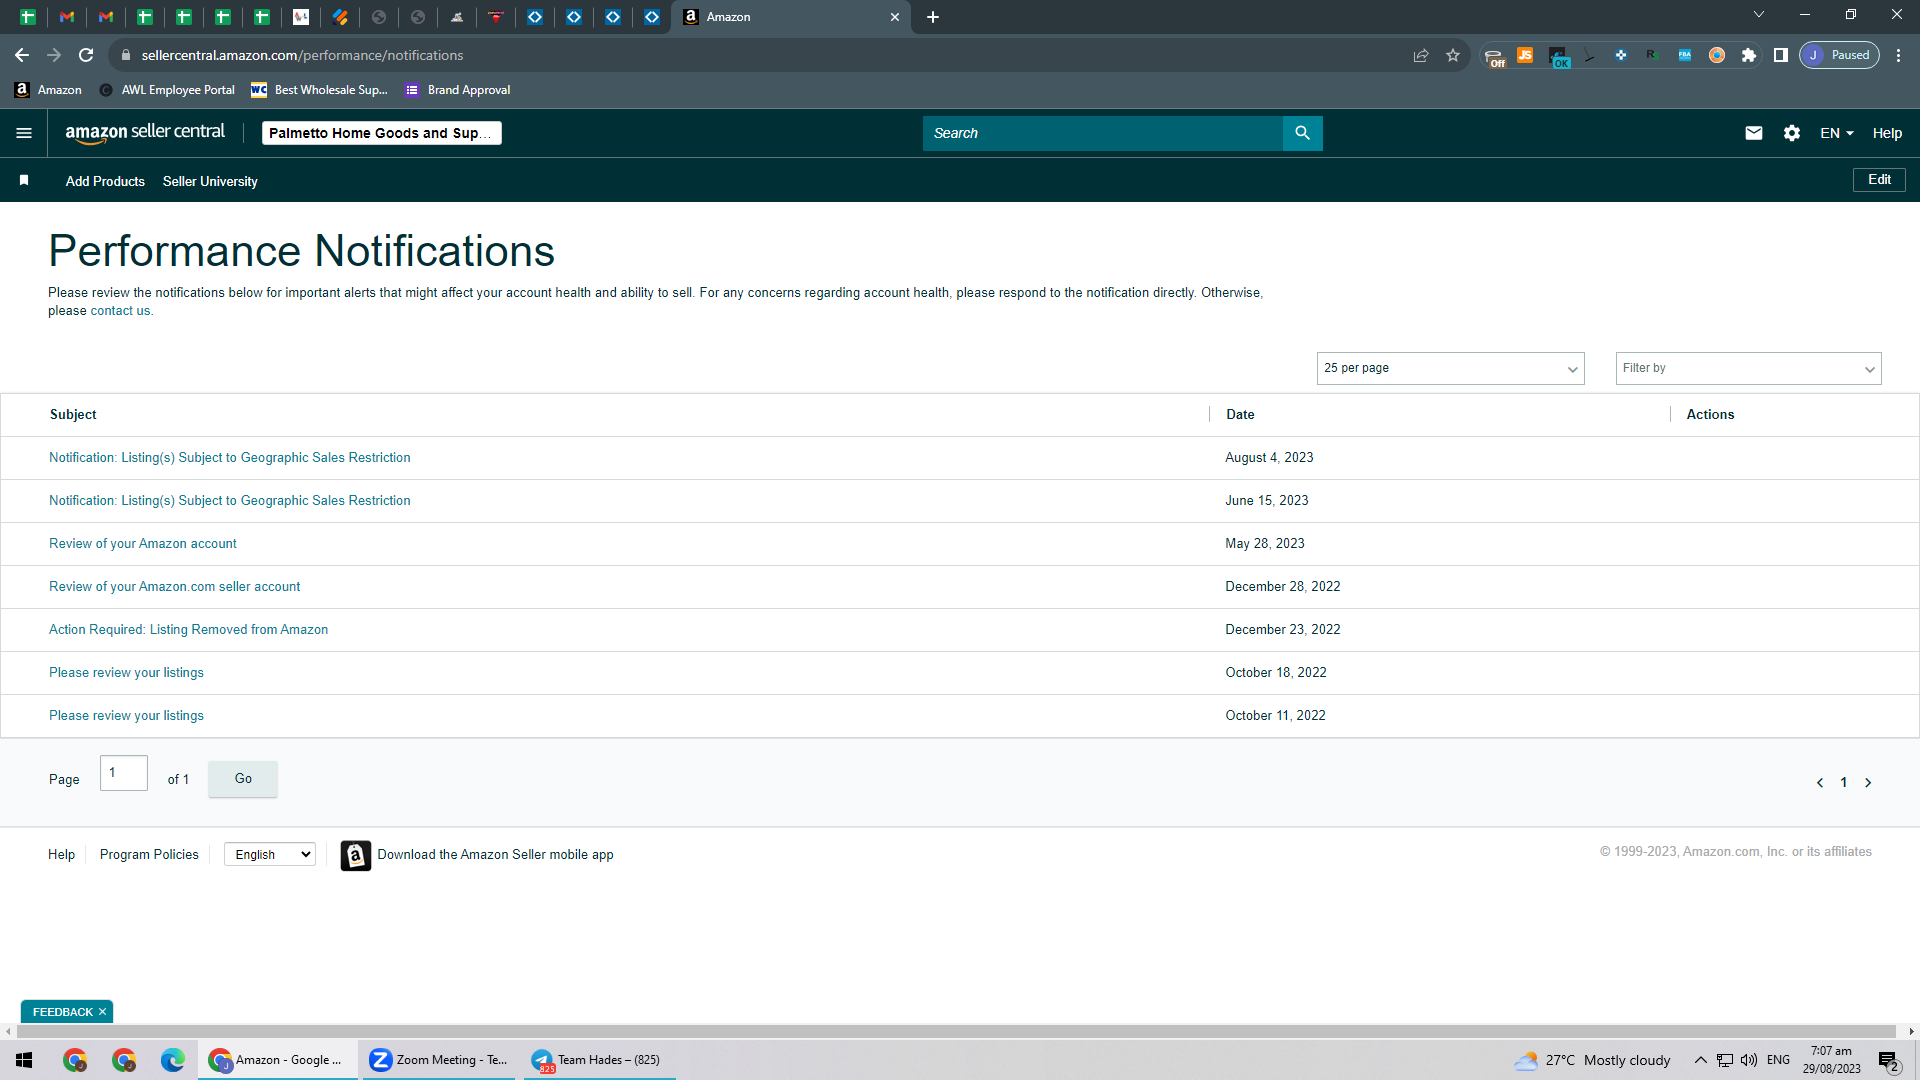Click the Date column header

pyautogui.click(x=1240, y=415)
